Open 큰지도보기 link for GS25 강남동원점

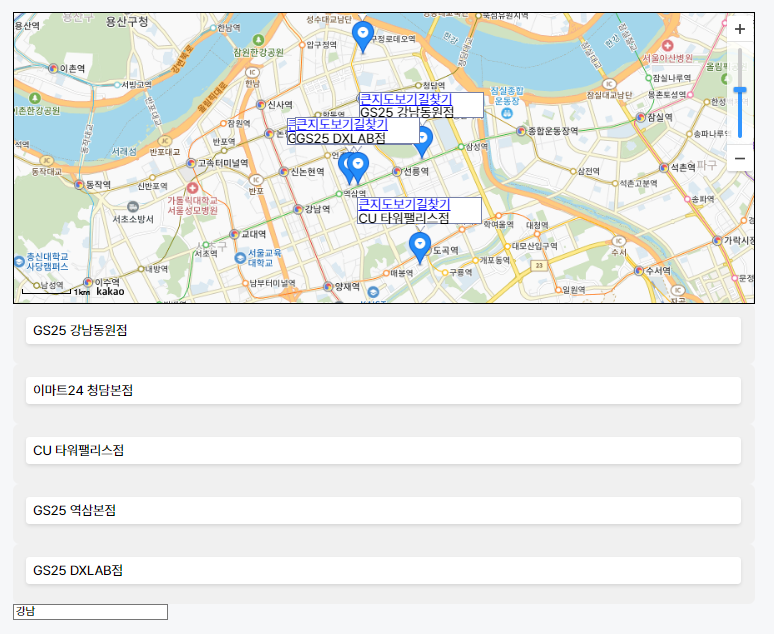tap(389, 99)
